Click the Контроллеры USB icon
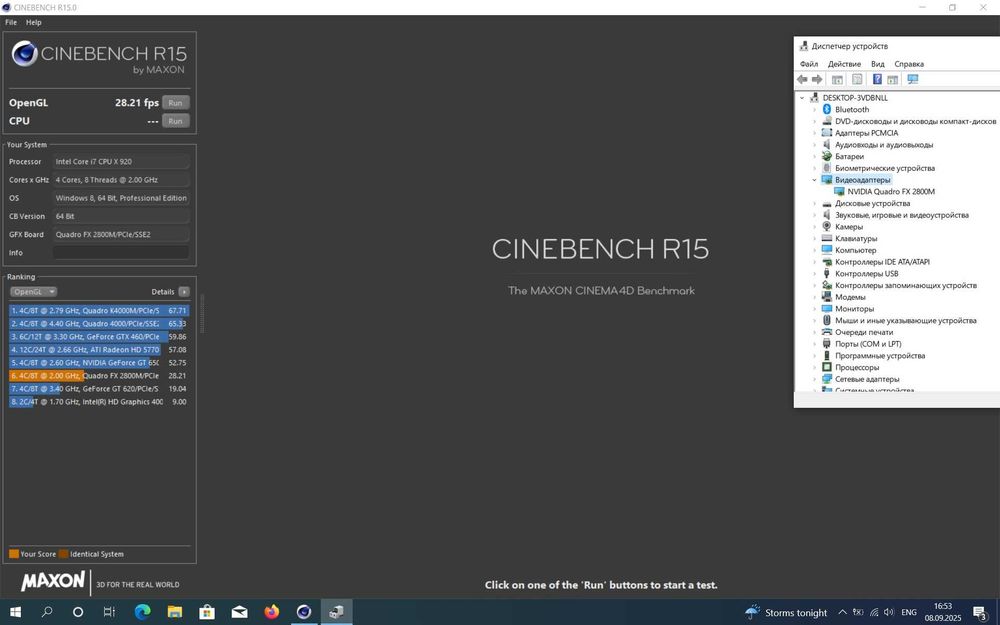1000x625 pixels. pos(827,274)
